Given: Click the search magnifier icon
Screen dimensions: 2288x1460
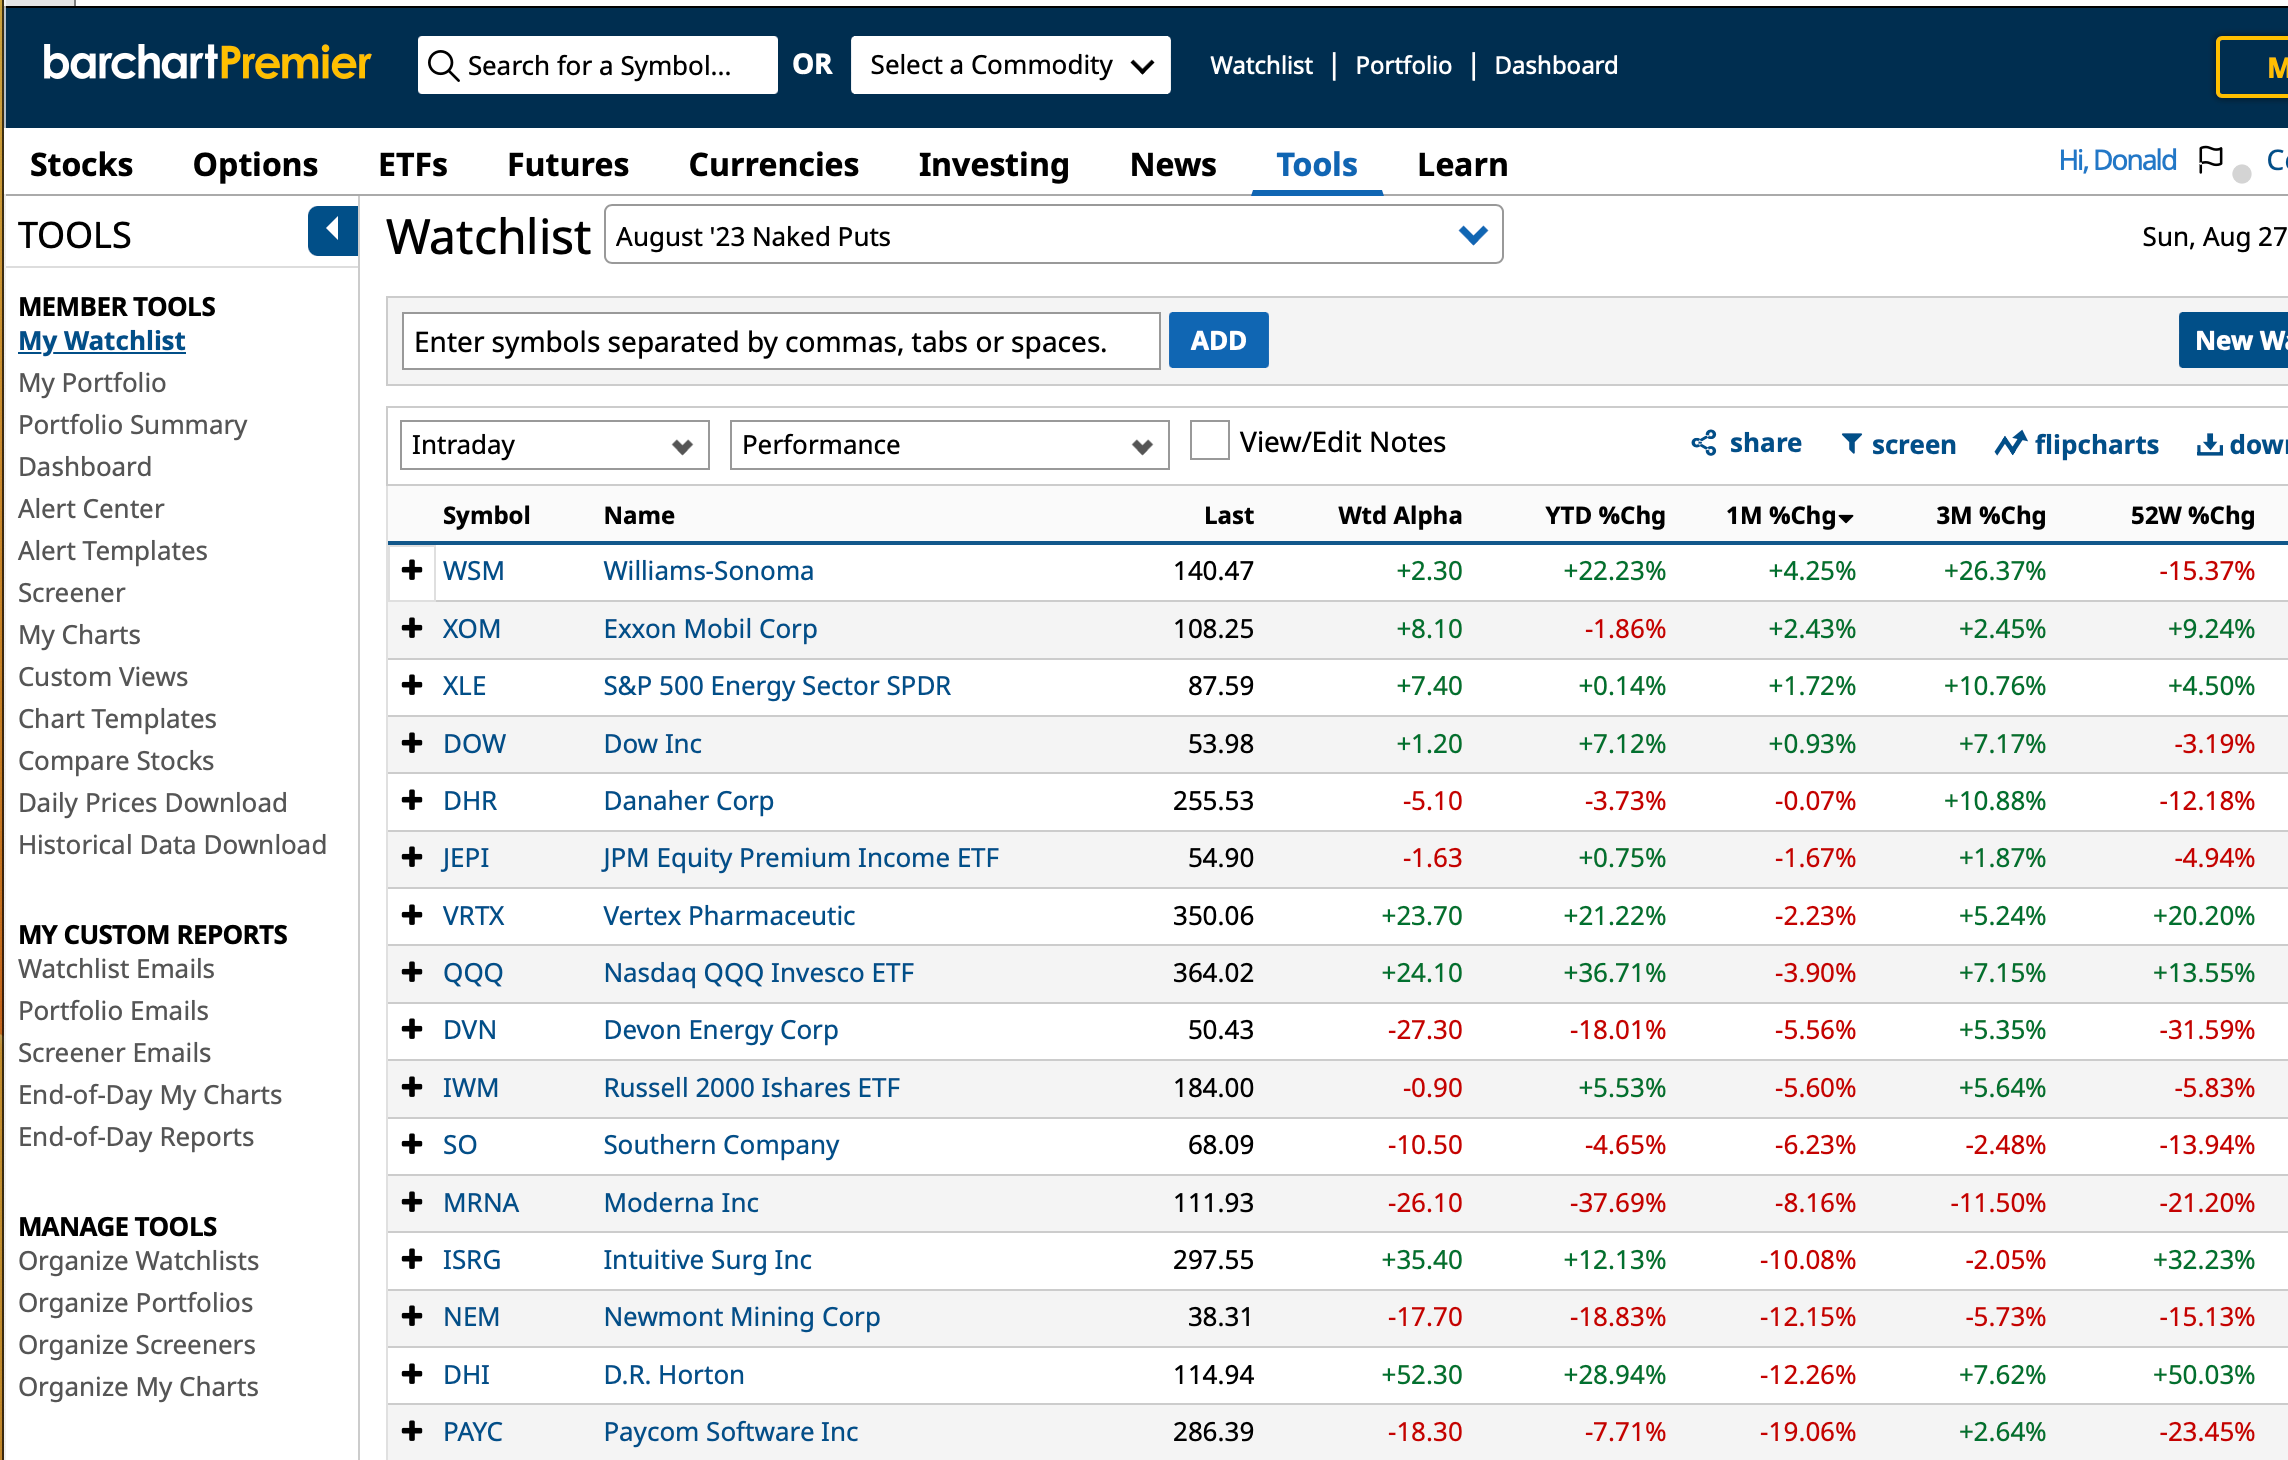Looking at the screenshot, I should coord(443,66).
